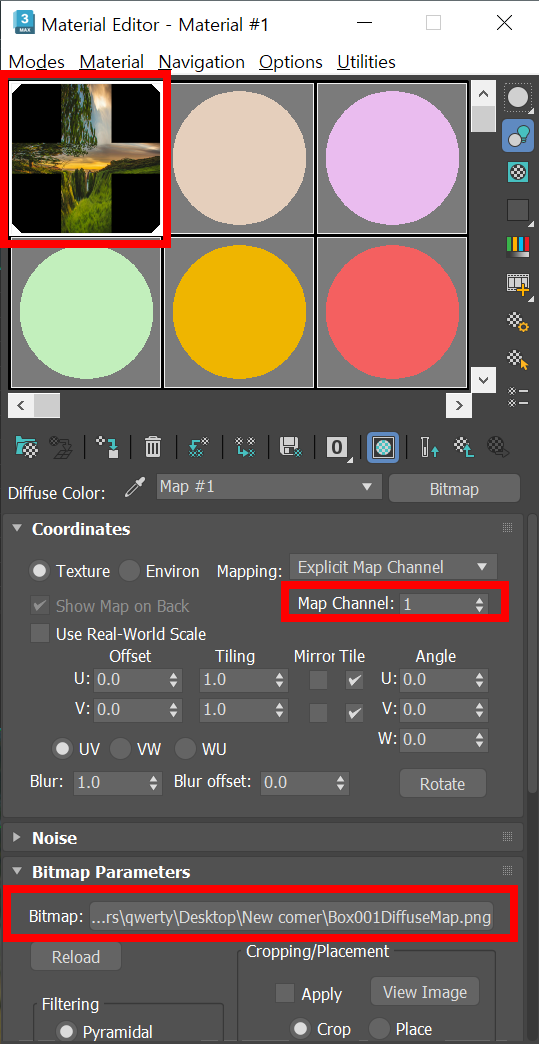This screenshot has height=1044, width=539.
Task: Click the Make Unique icon
Action: [246, 446]
